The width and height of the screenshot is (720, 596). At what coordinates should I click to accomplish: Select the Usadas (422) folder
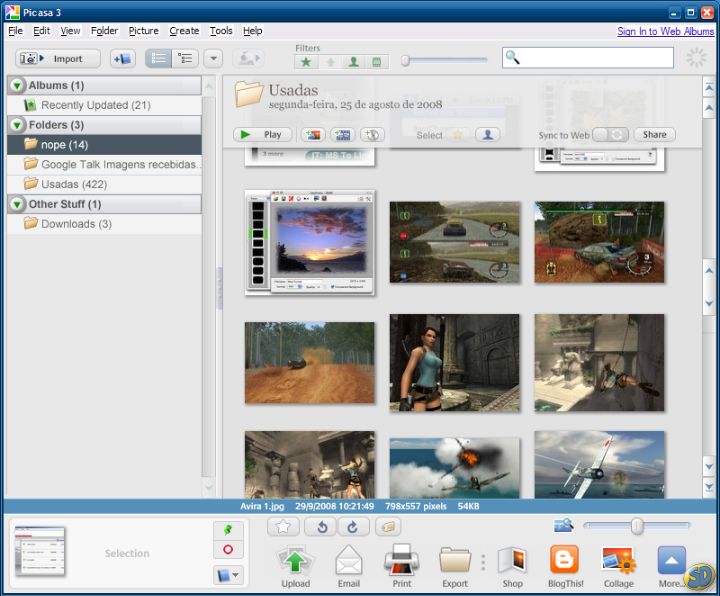click(x=104, y=184)
